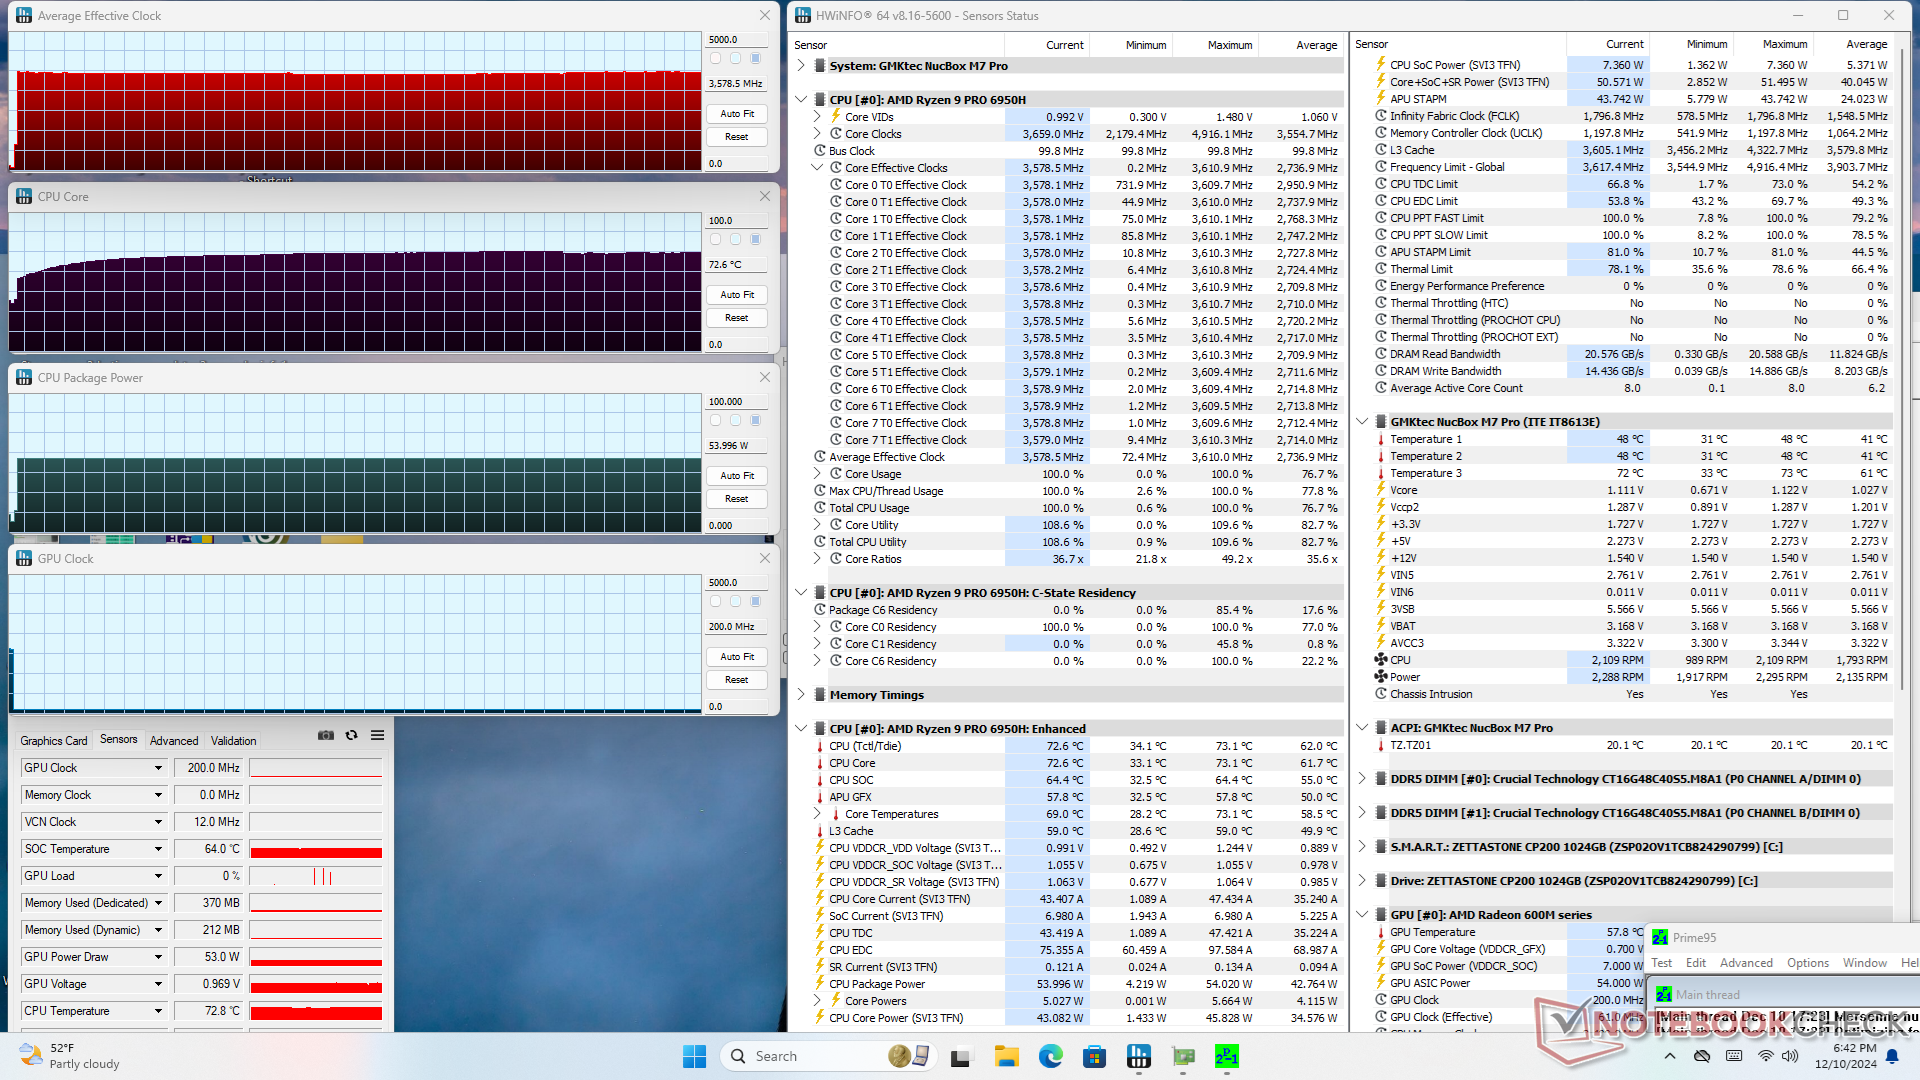Open the Windows Start menu

tap(694, 1056)
